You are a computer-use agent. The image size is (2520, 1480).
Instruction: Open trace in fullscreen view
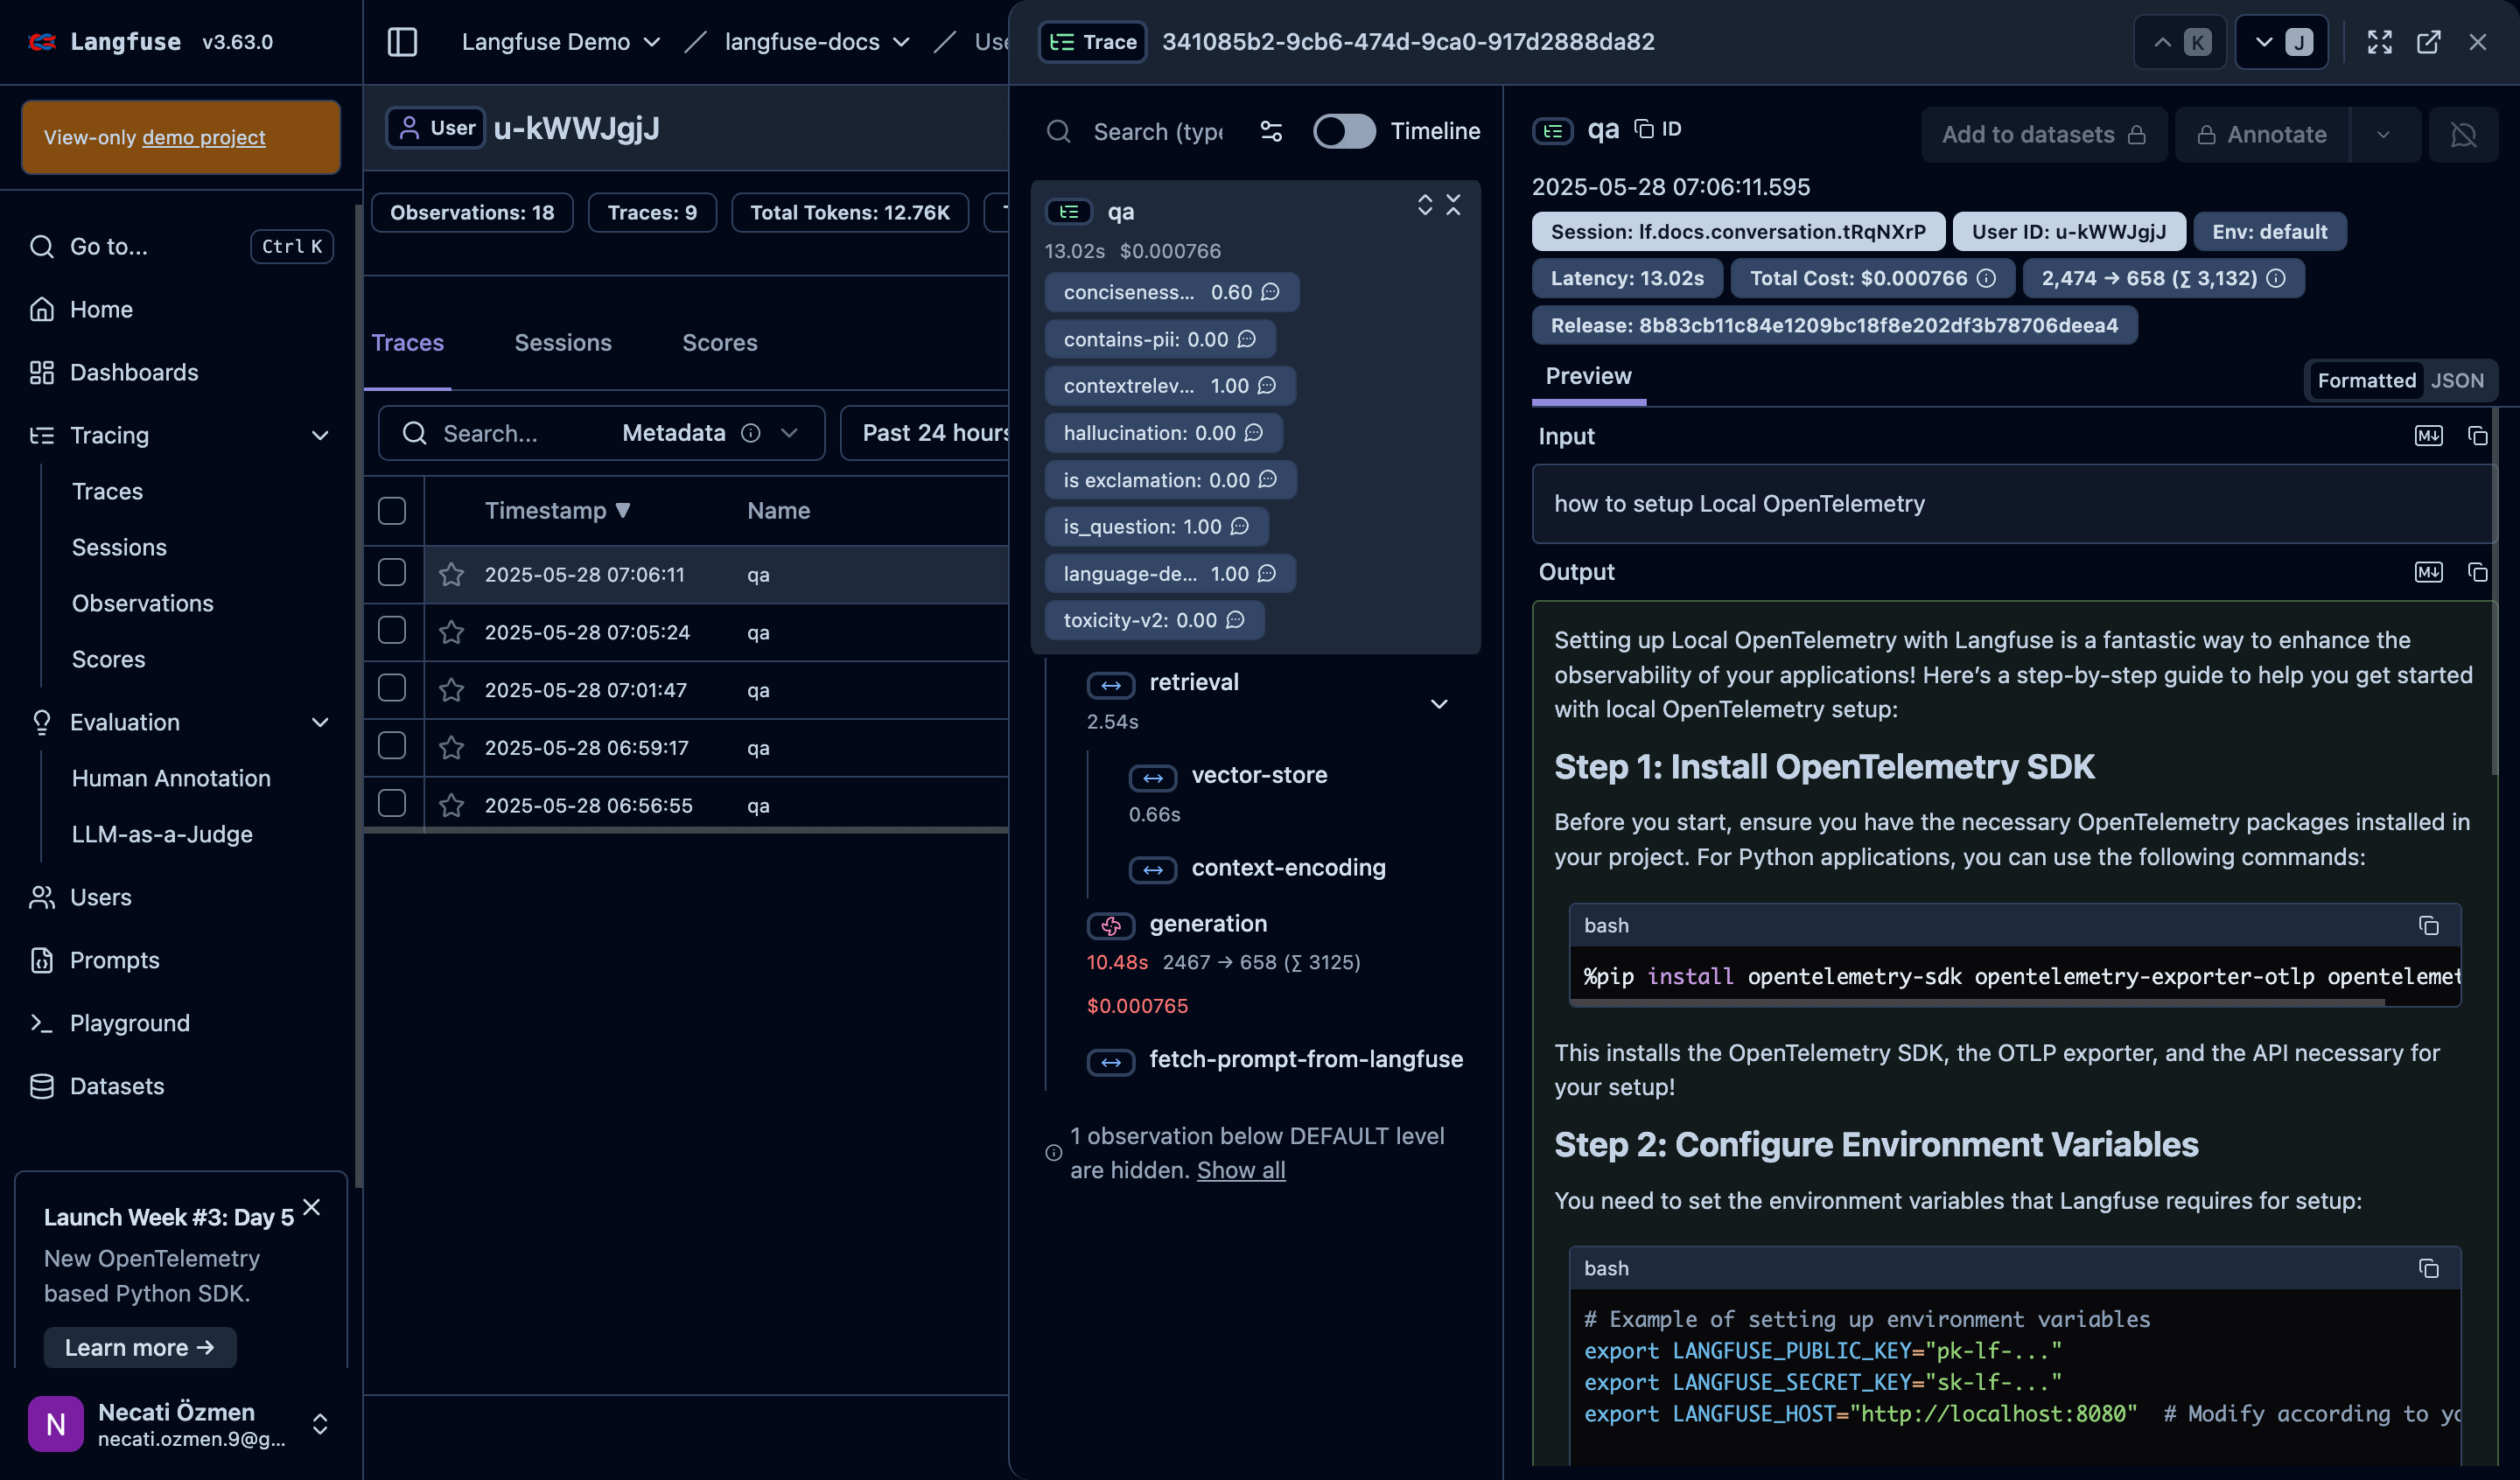[x=2379, y=42]
